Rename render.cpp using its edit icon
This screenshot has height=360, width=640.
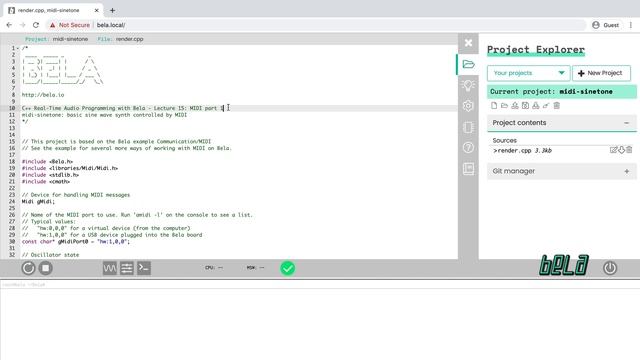click(613, 150)
